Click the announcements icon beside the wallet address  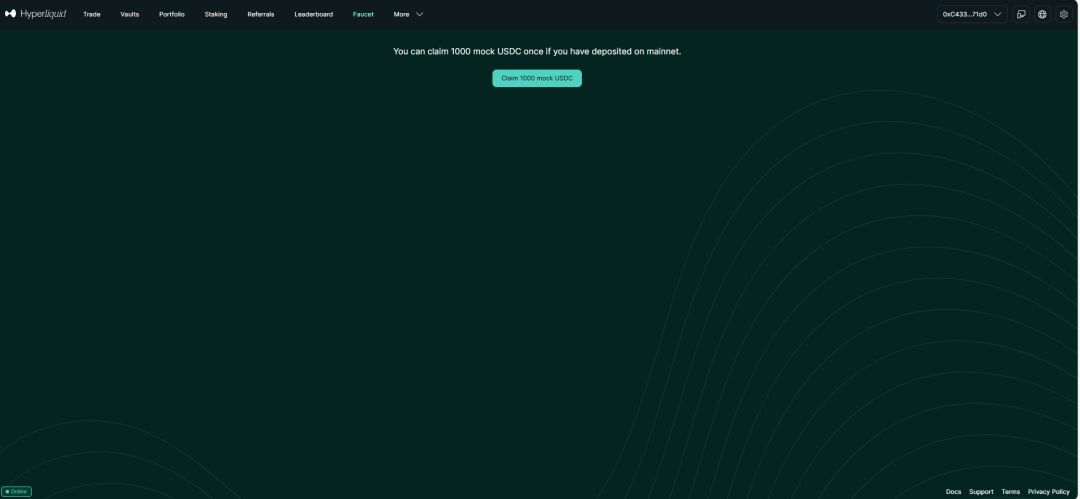(1021, 14)
